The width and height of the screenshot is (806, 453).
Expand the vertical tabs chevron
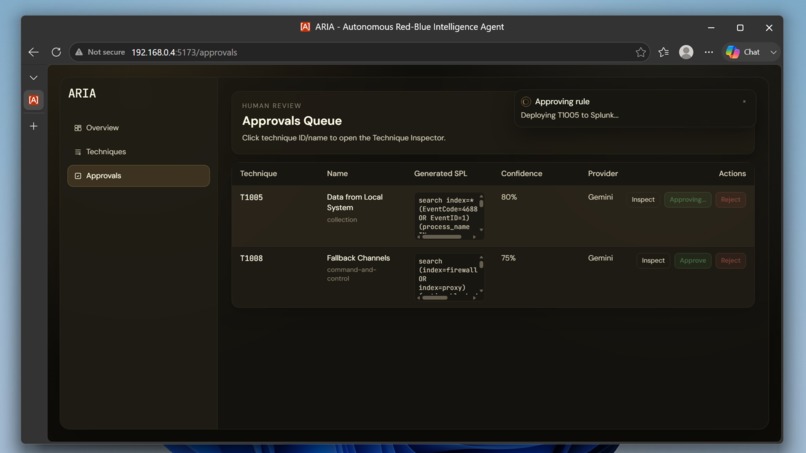33,78
